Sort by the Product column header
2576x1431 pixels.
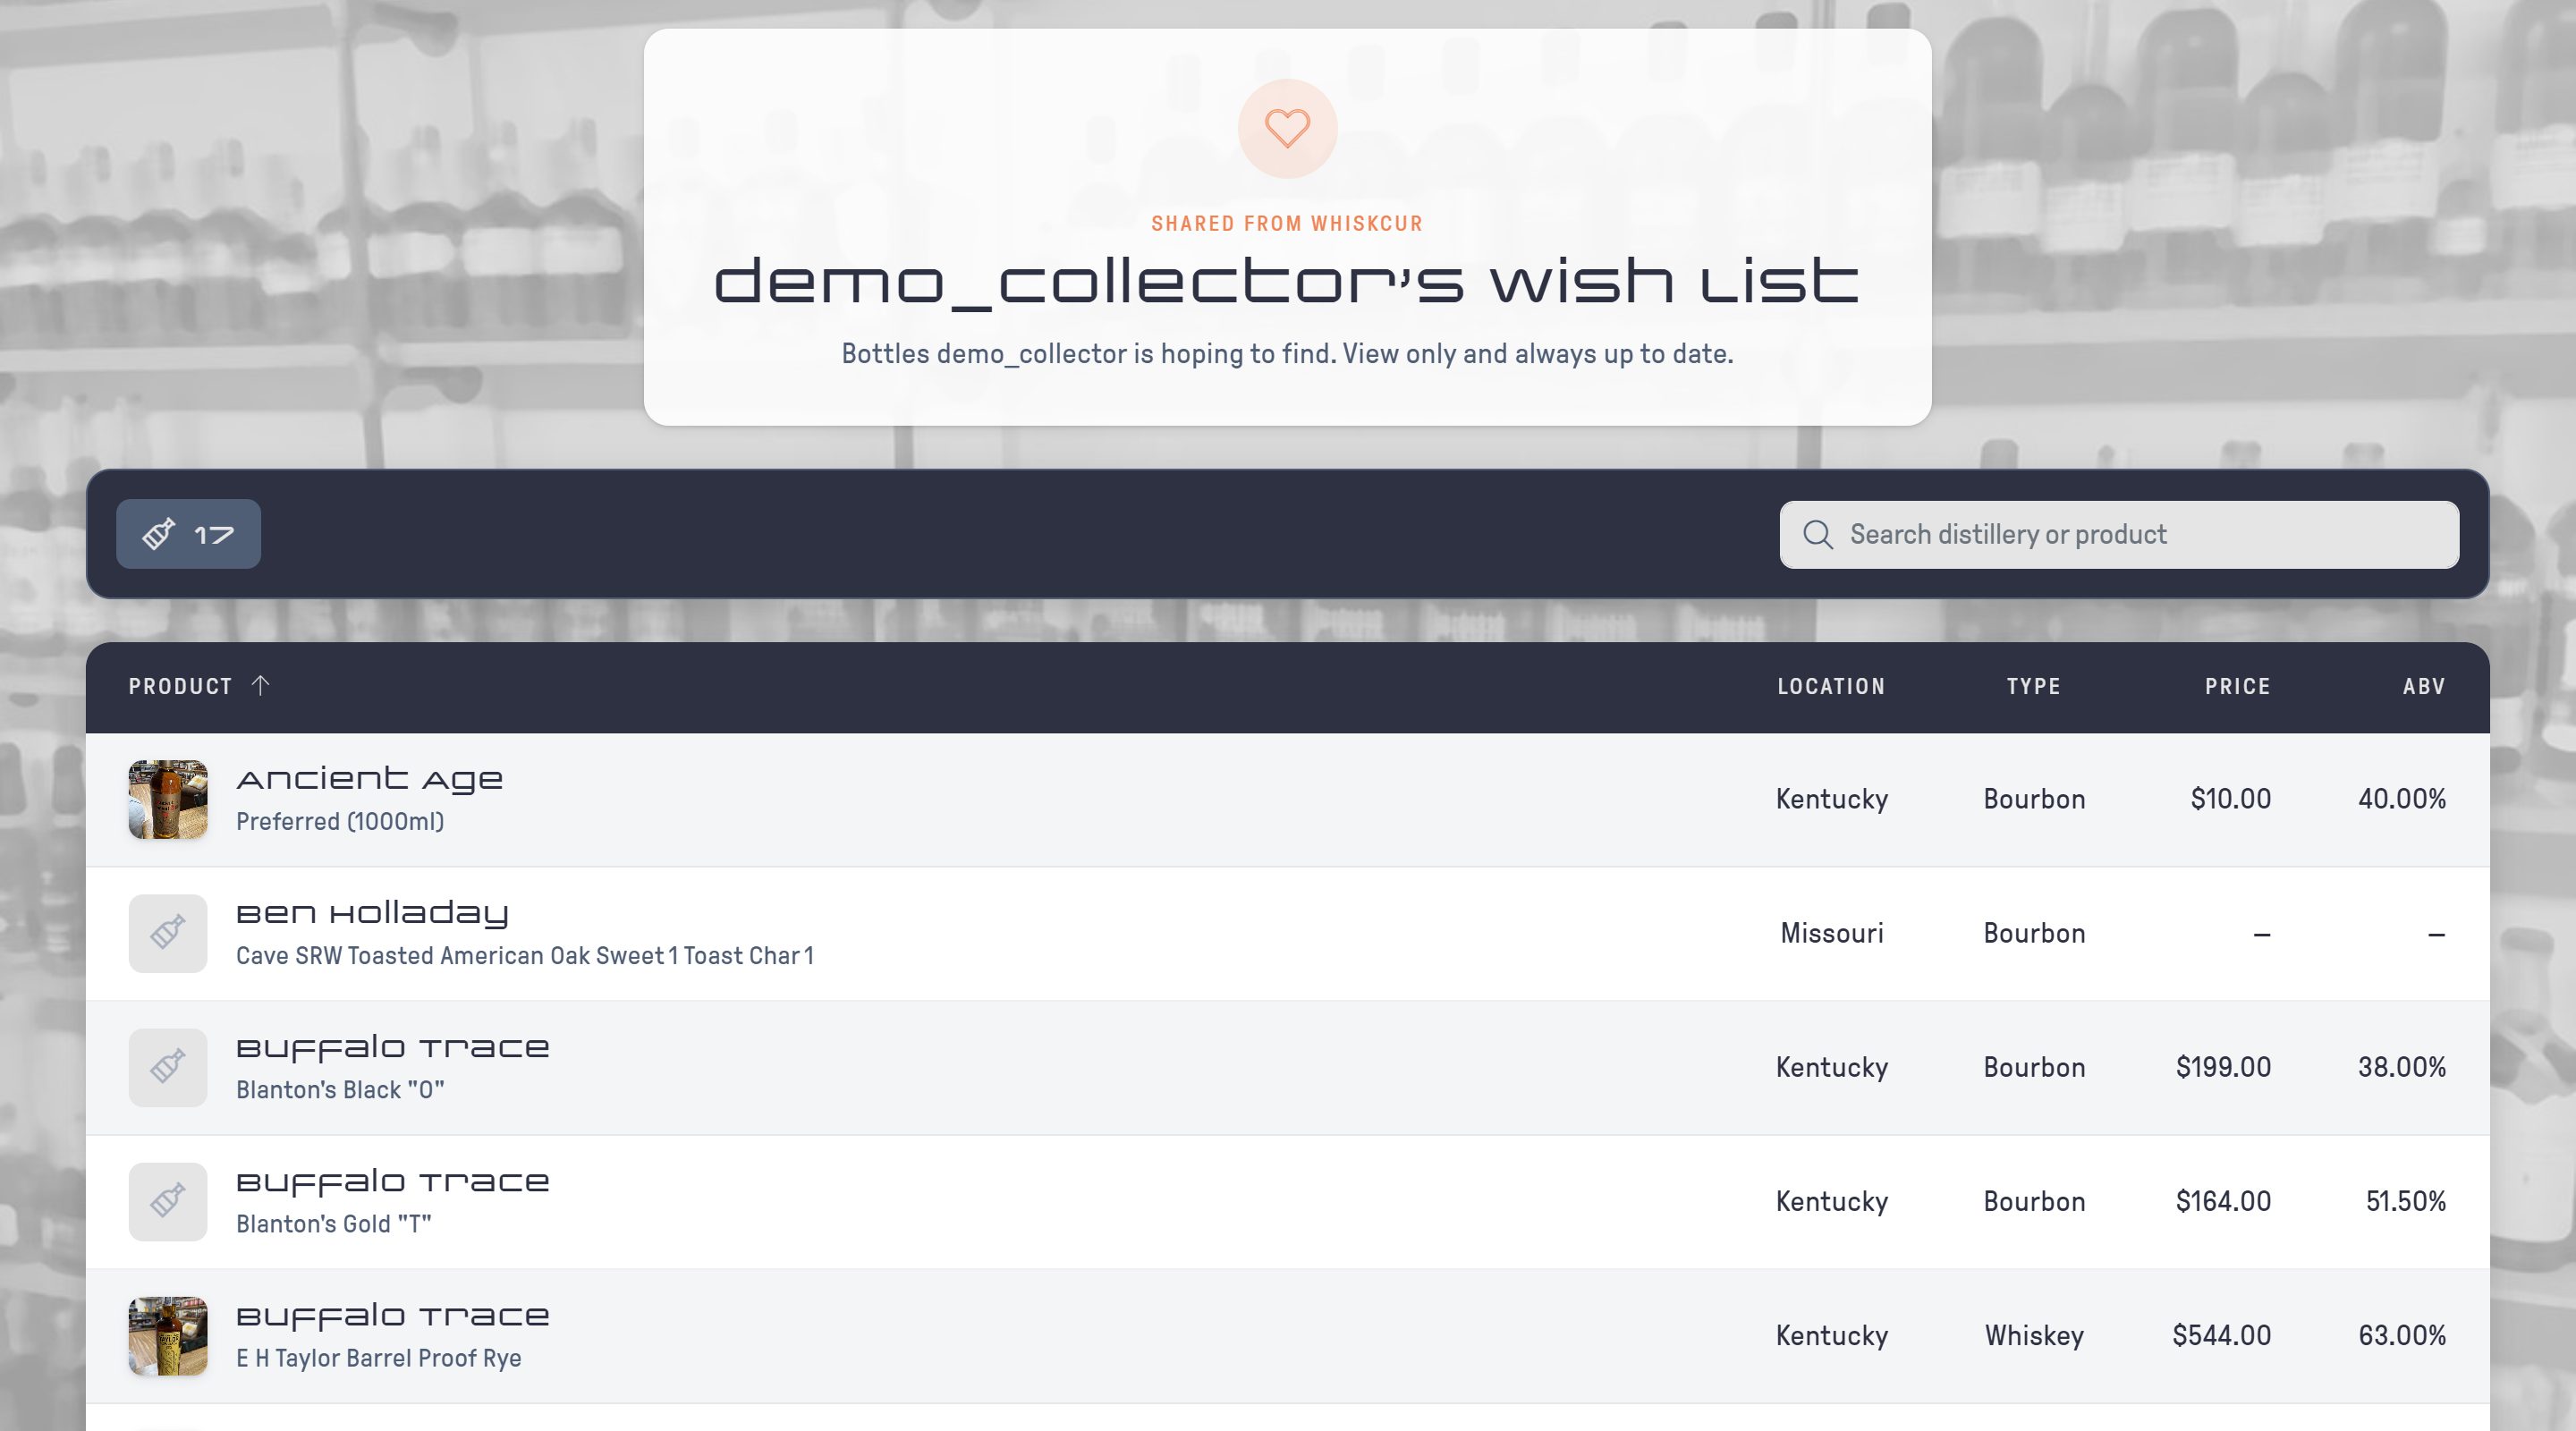pos(180,686)
